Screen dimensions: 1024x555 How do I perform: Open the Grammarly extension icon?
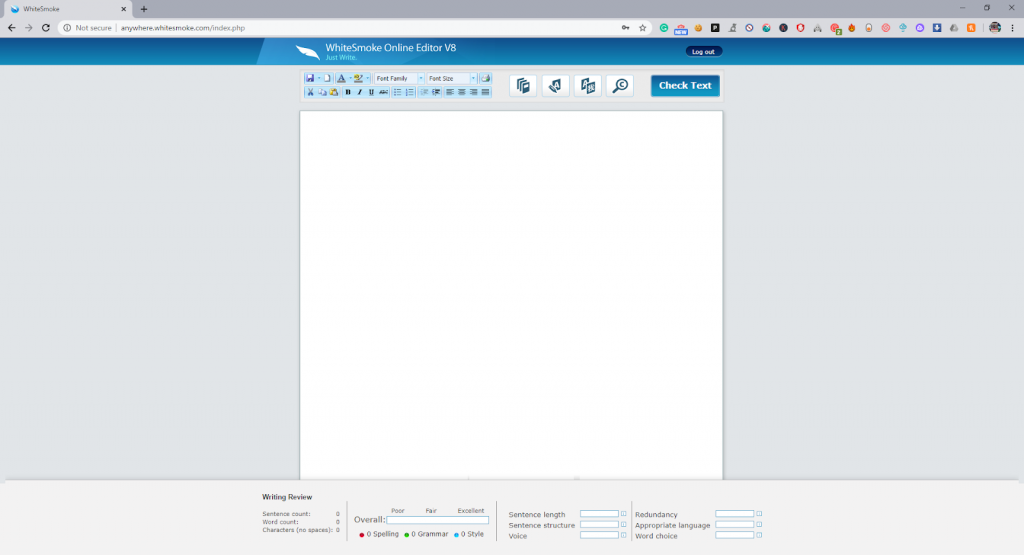click(x=664, y=28)
